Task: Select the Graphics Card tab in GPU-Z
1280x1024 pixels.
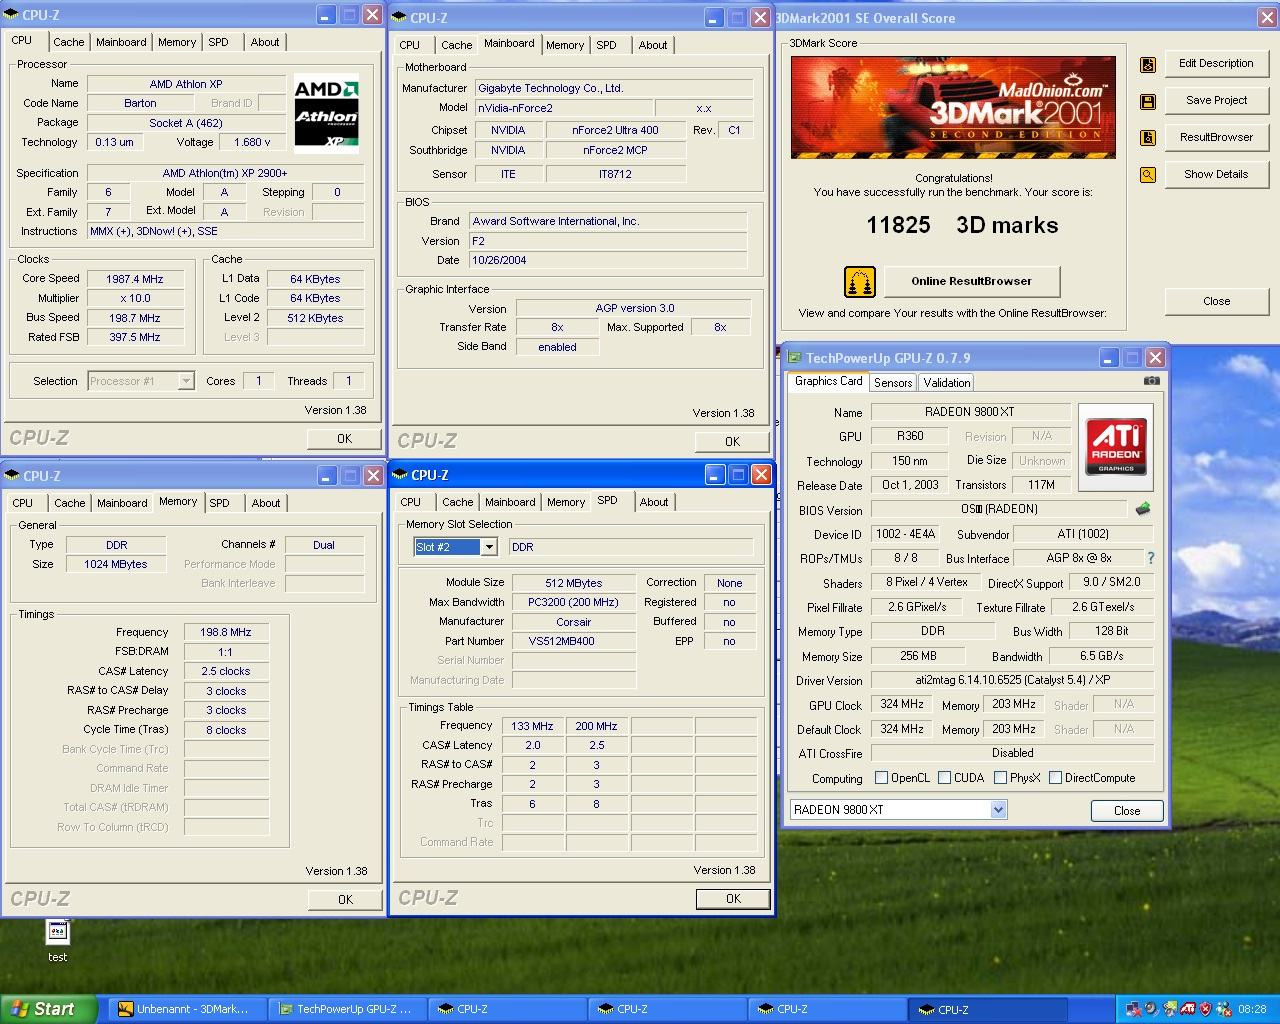Action: pyautogui.click(x=828, y=381)
